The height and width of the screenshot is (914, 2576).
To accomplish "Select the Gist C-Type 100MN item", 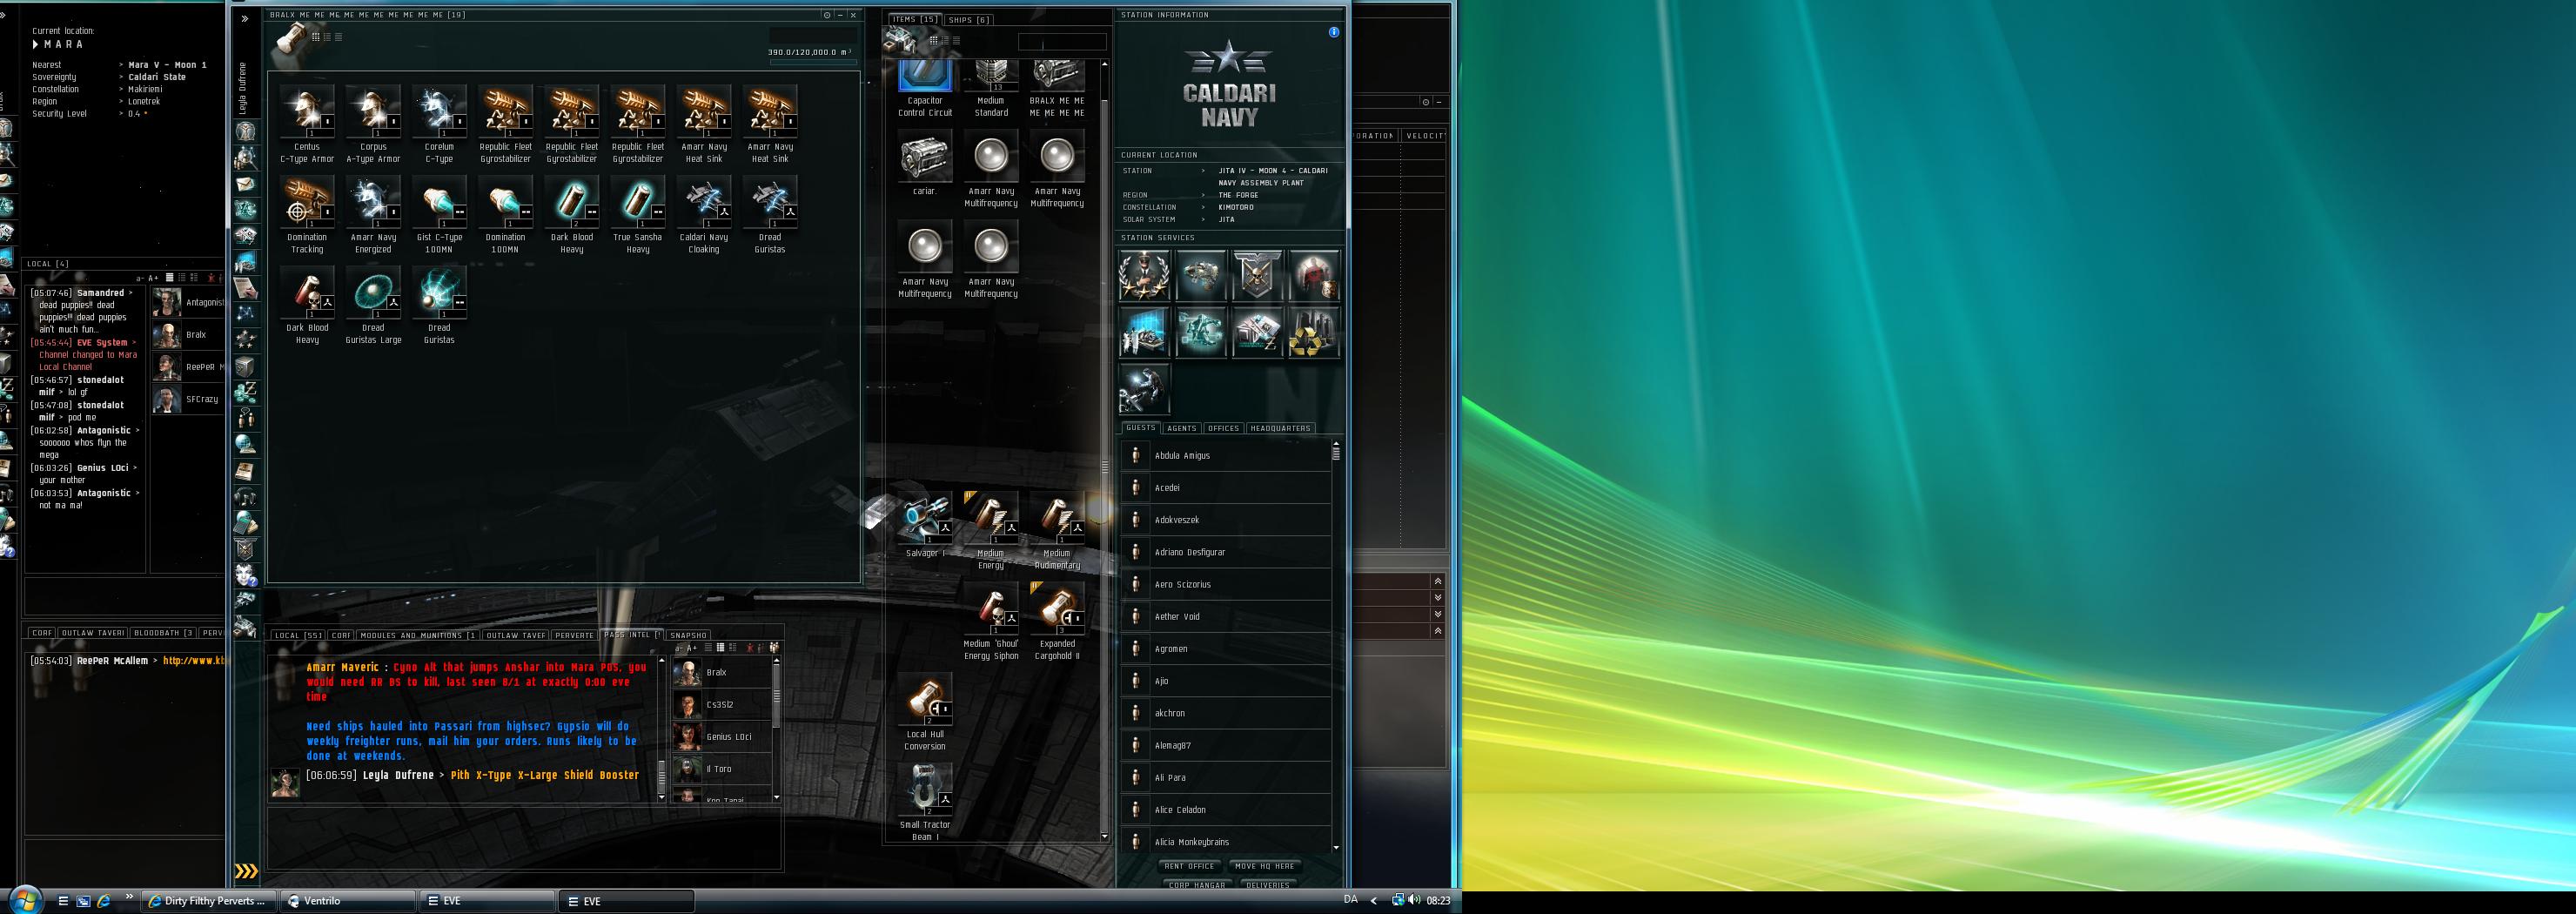I will click(439, 215).
